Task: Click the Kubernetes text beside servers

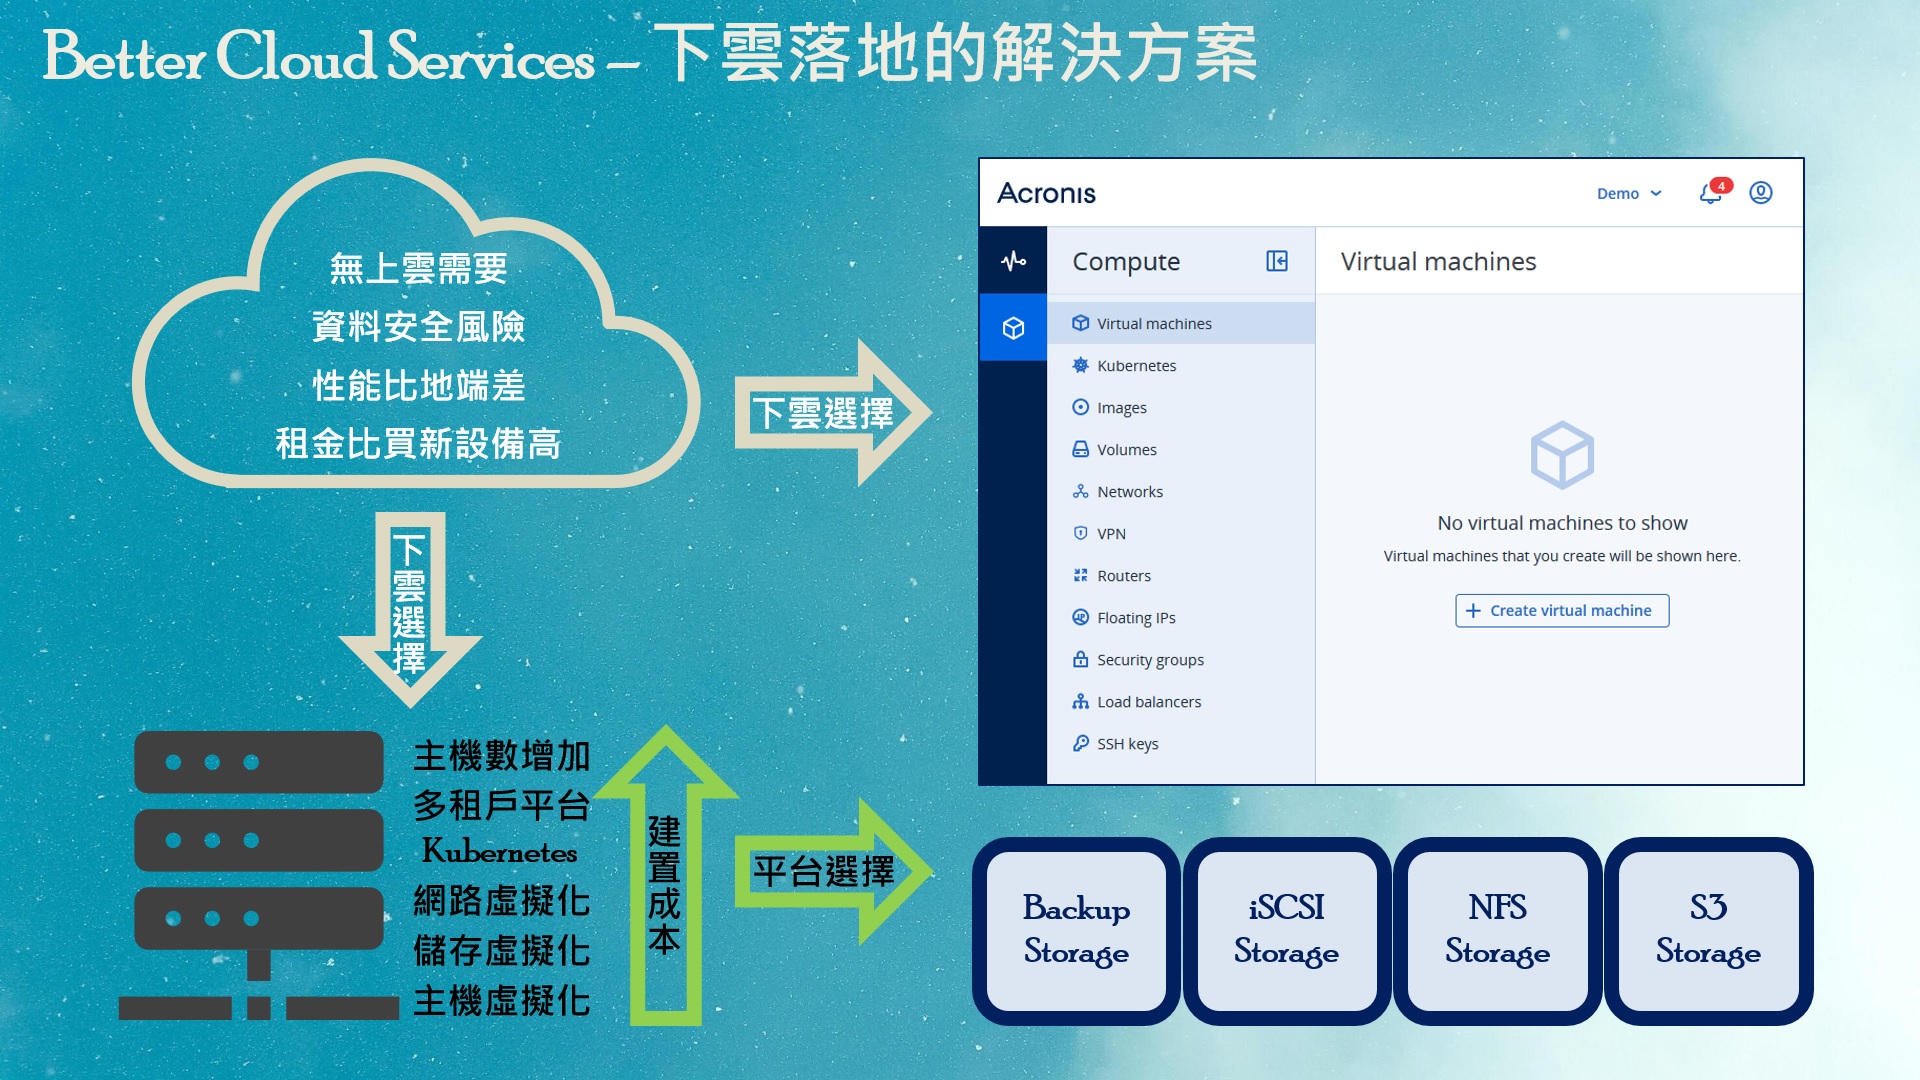Action: tap(499, 852)
